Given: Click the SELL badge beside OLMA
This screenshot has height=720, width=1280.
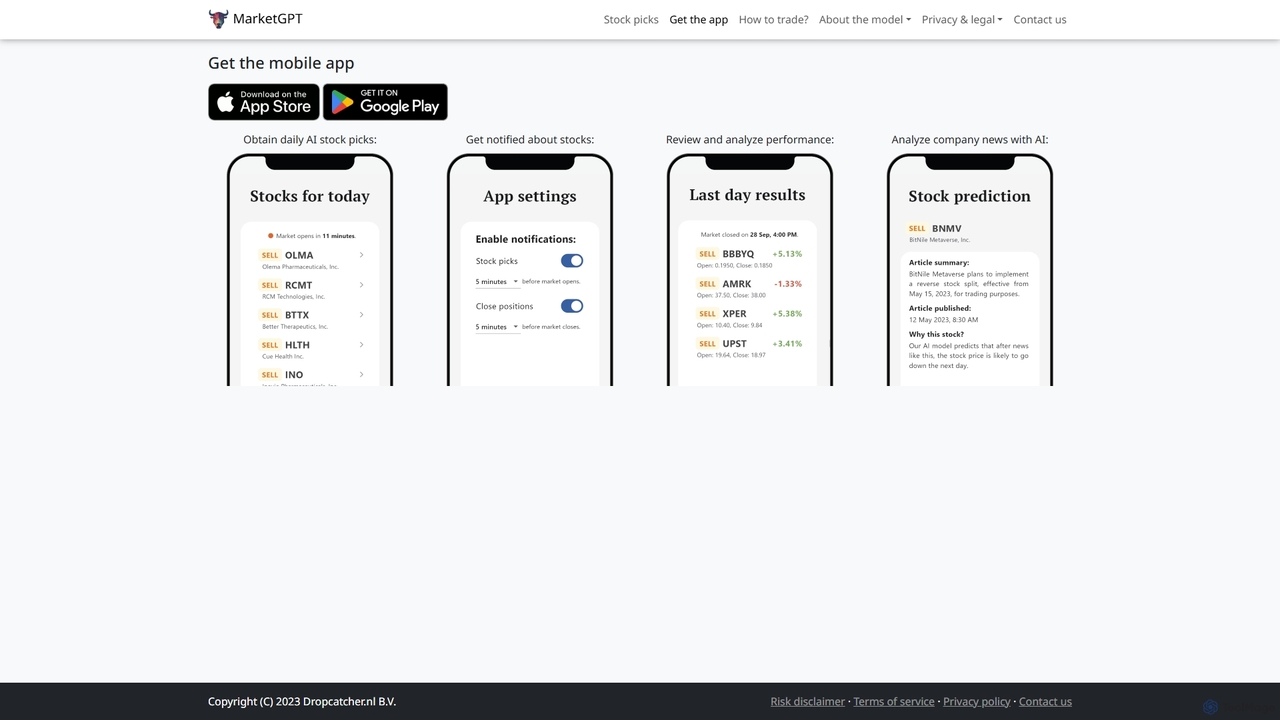Looking at the screenshot, I should tap(270, 255).
